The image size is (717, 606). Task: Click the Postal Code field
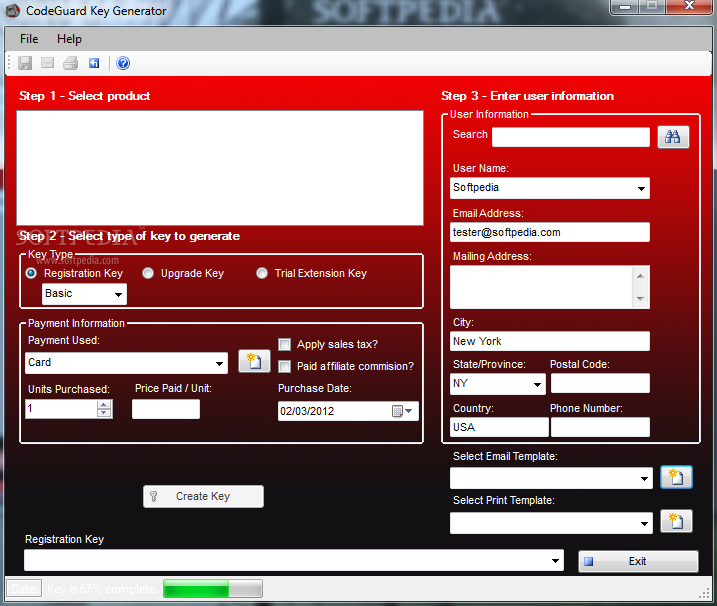click(600, 383)
